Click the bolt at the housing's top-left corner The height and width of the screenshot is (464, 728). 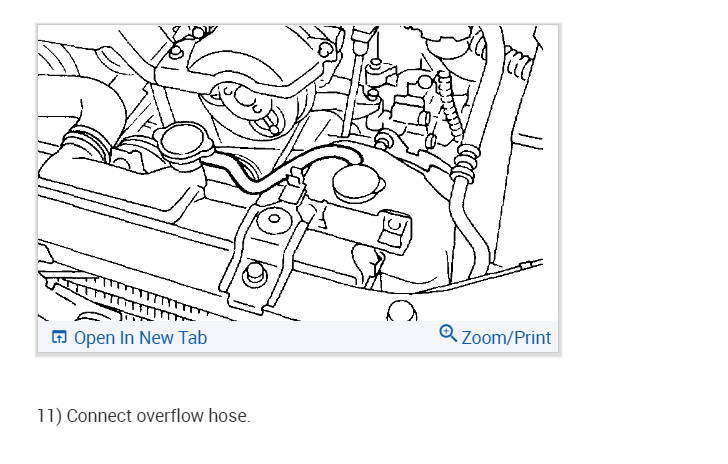click(x=176, y=52)
